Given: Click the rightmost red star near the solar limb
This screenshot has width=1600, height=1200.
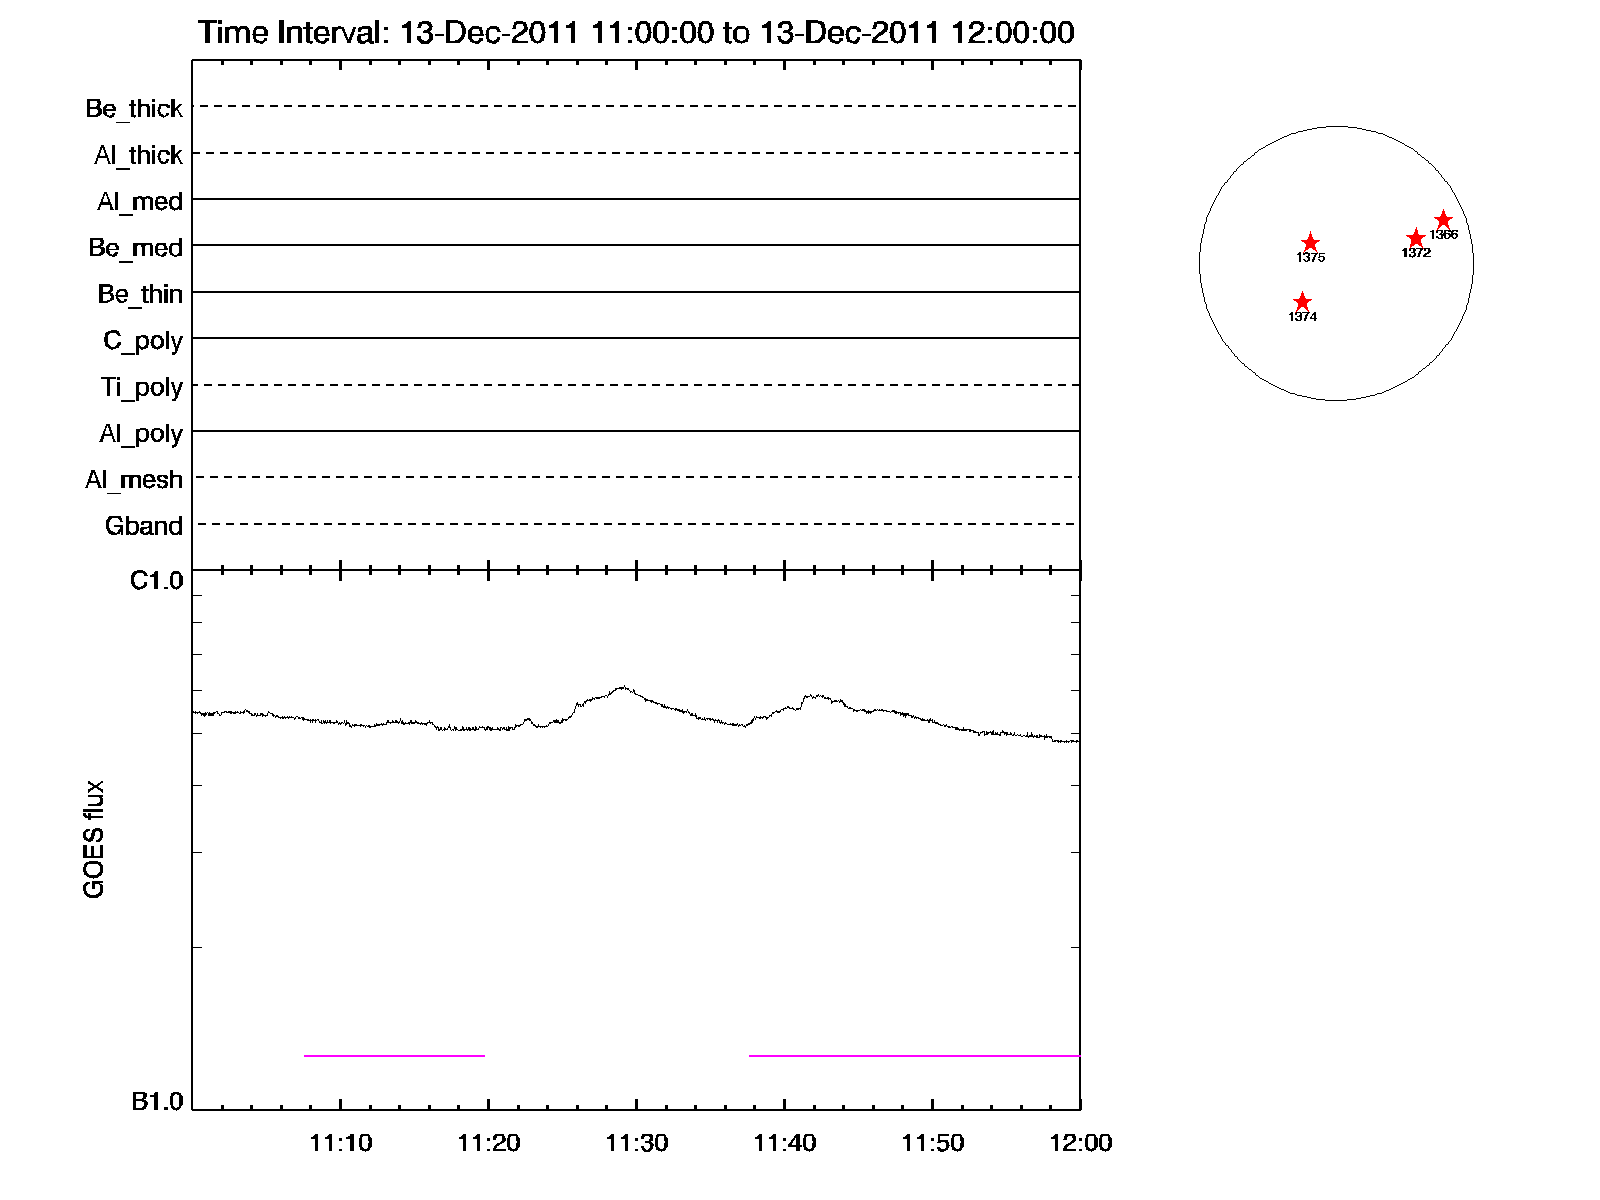Looking at the screenshot, I should [x=1443, y=220].
